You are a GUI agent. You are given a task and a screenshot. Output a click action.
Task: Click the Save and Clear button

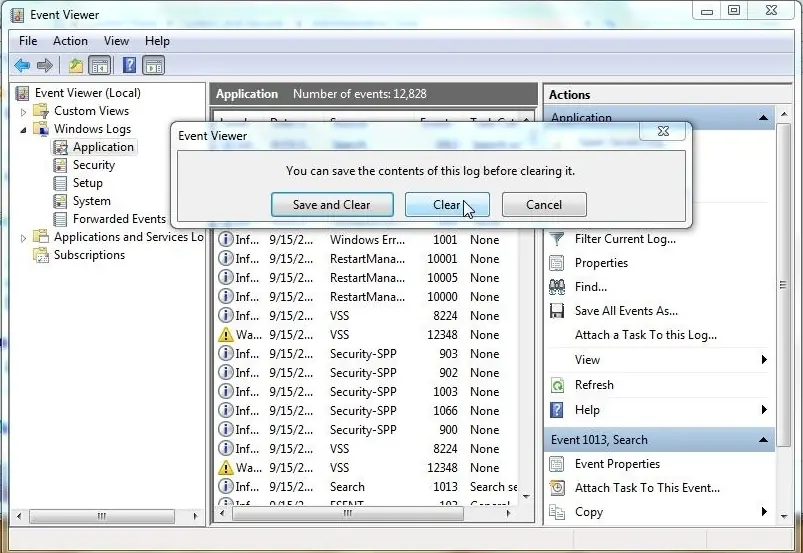pyautogui.click(x=332, y=205)
